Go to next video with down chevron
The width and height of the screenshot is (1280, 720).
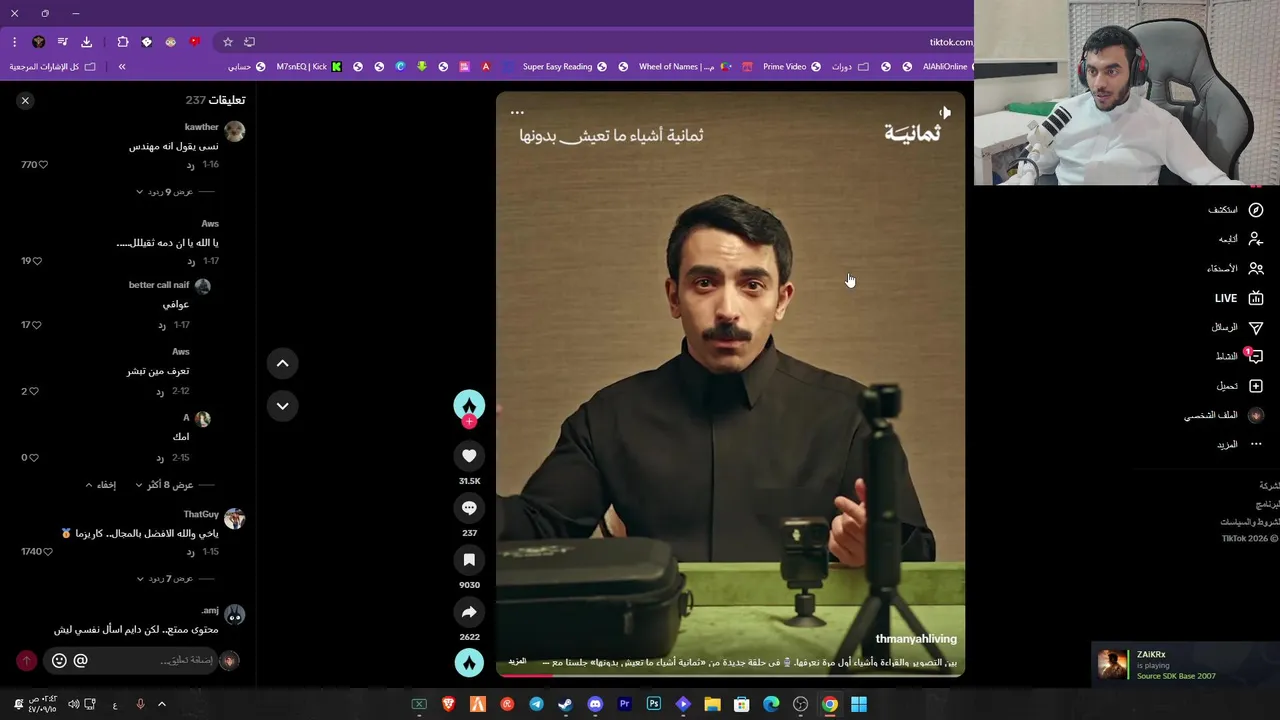coord(282,405)
